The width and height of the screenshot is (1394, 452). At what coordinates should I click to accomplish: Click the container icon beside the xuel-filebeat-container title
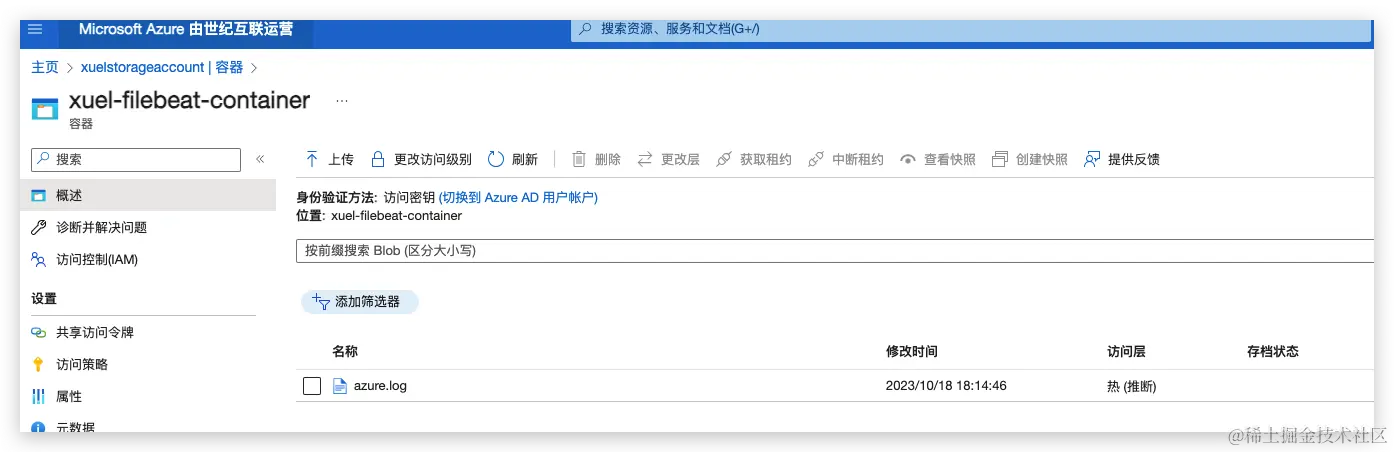[x=44, y=109]
